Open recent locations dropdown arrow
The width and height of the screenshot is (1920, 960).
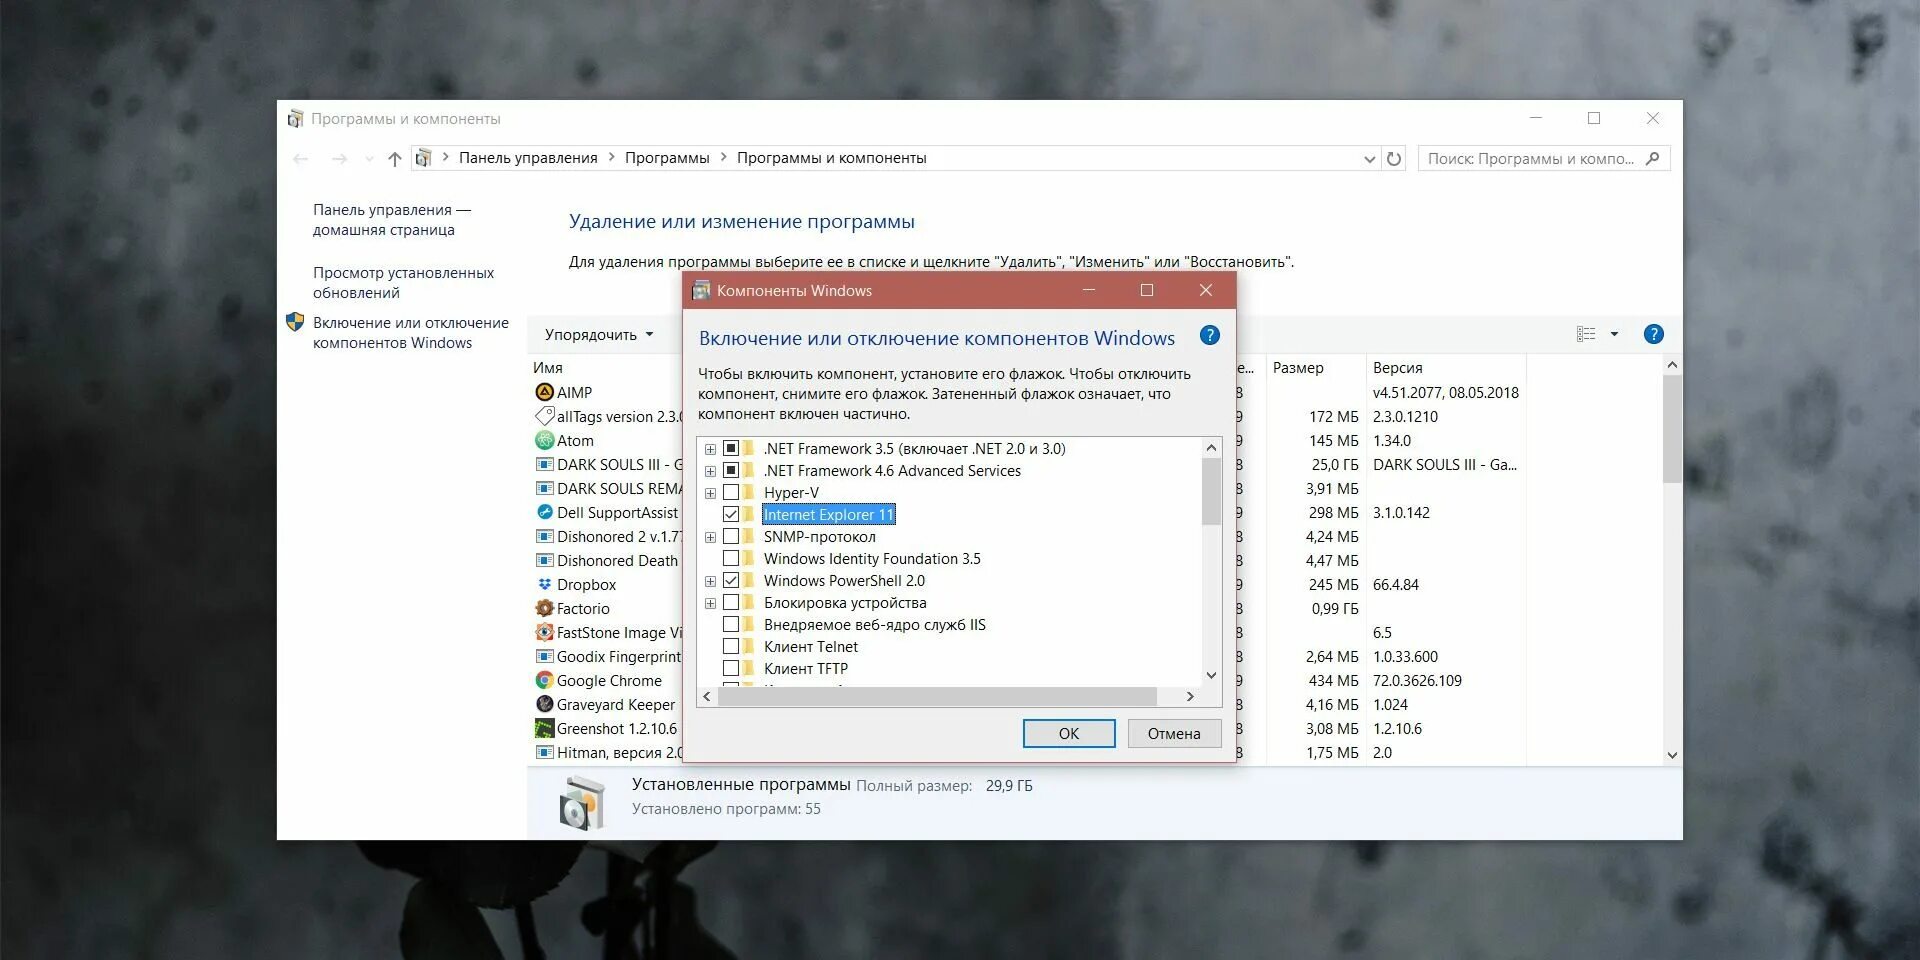[369, 159]
